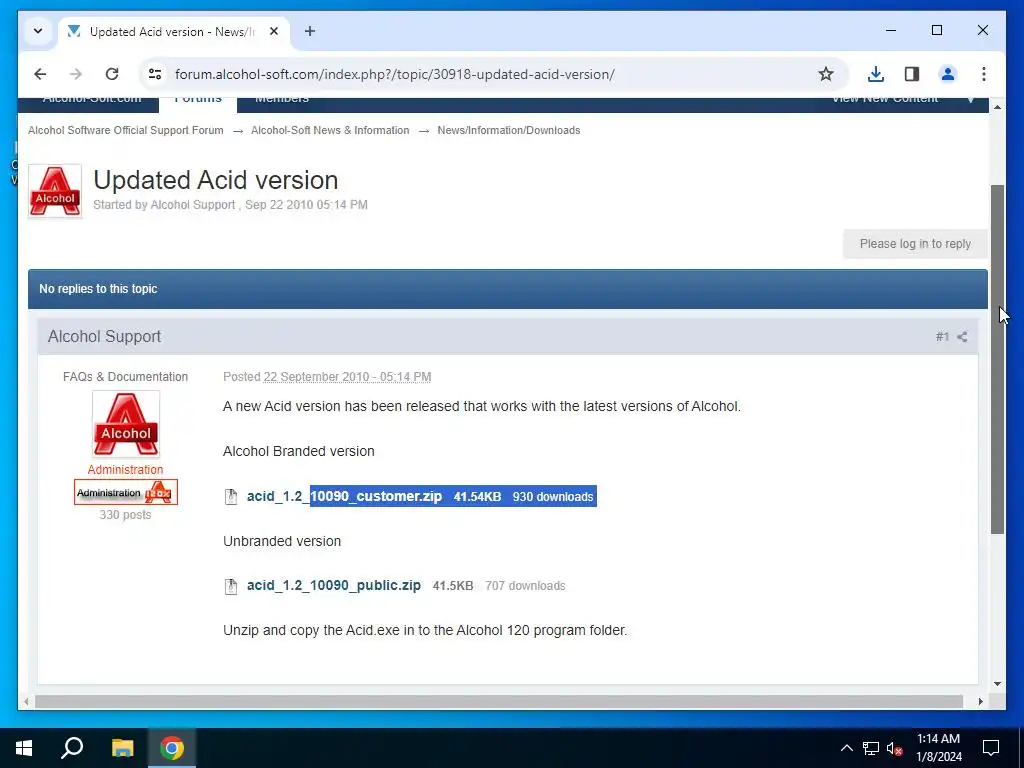Click the Chrome taskbar icon

pos(172,748)
